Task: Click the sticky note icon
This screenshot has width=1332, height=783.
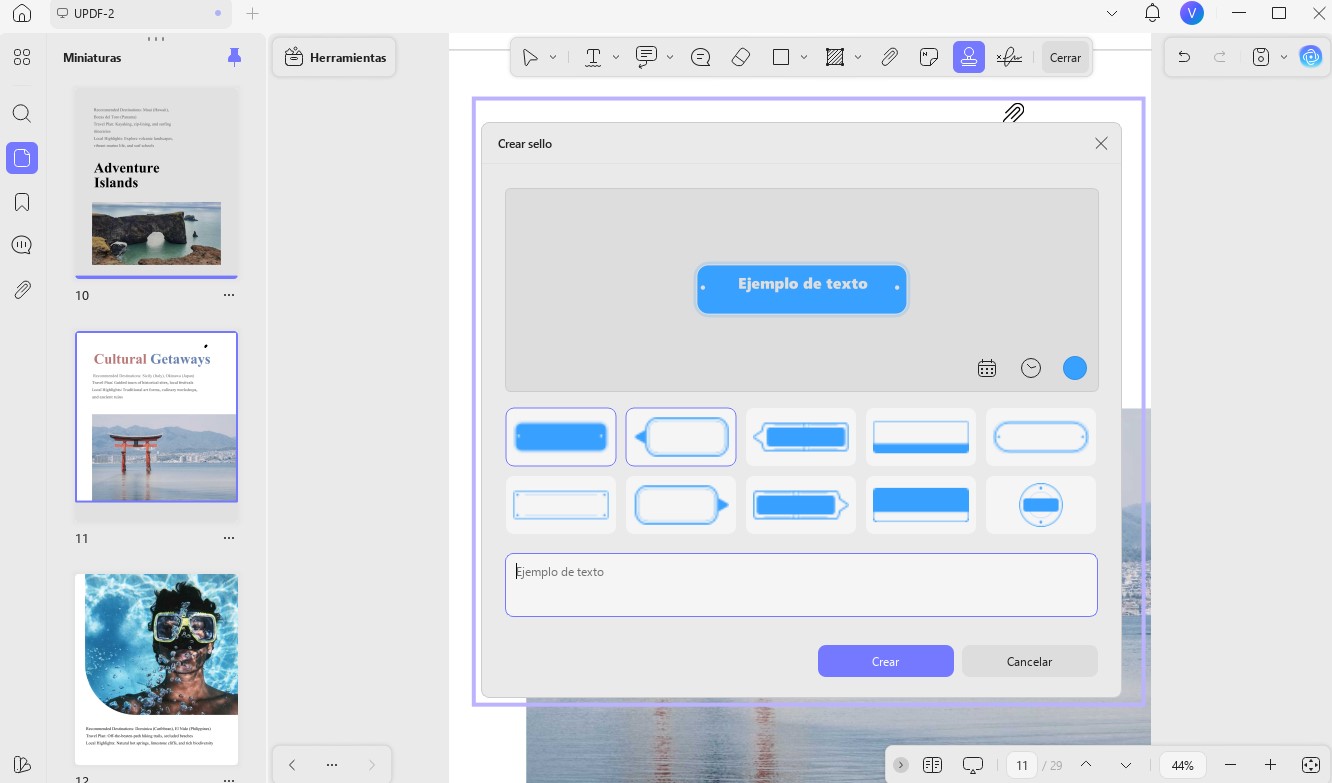Action: click(x=929, y=57)
